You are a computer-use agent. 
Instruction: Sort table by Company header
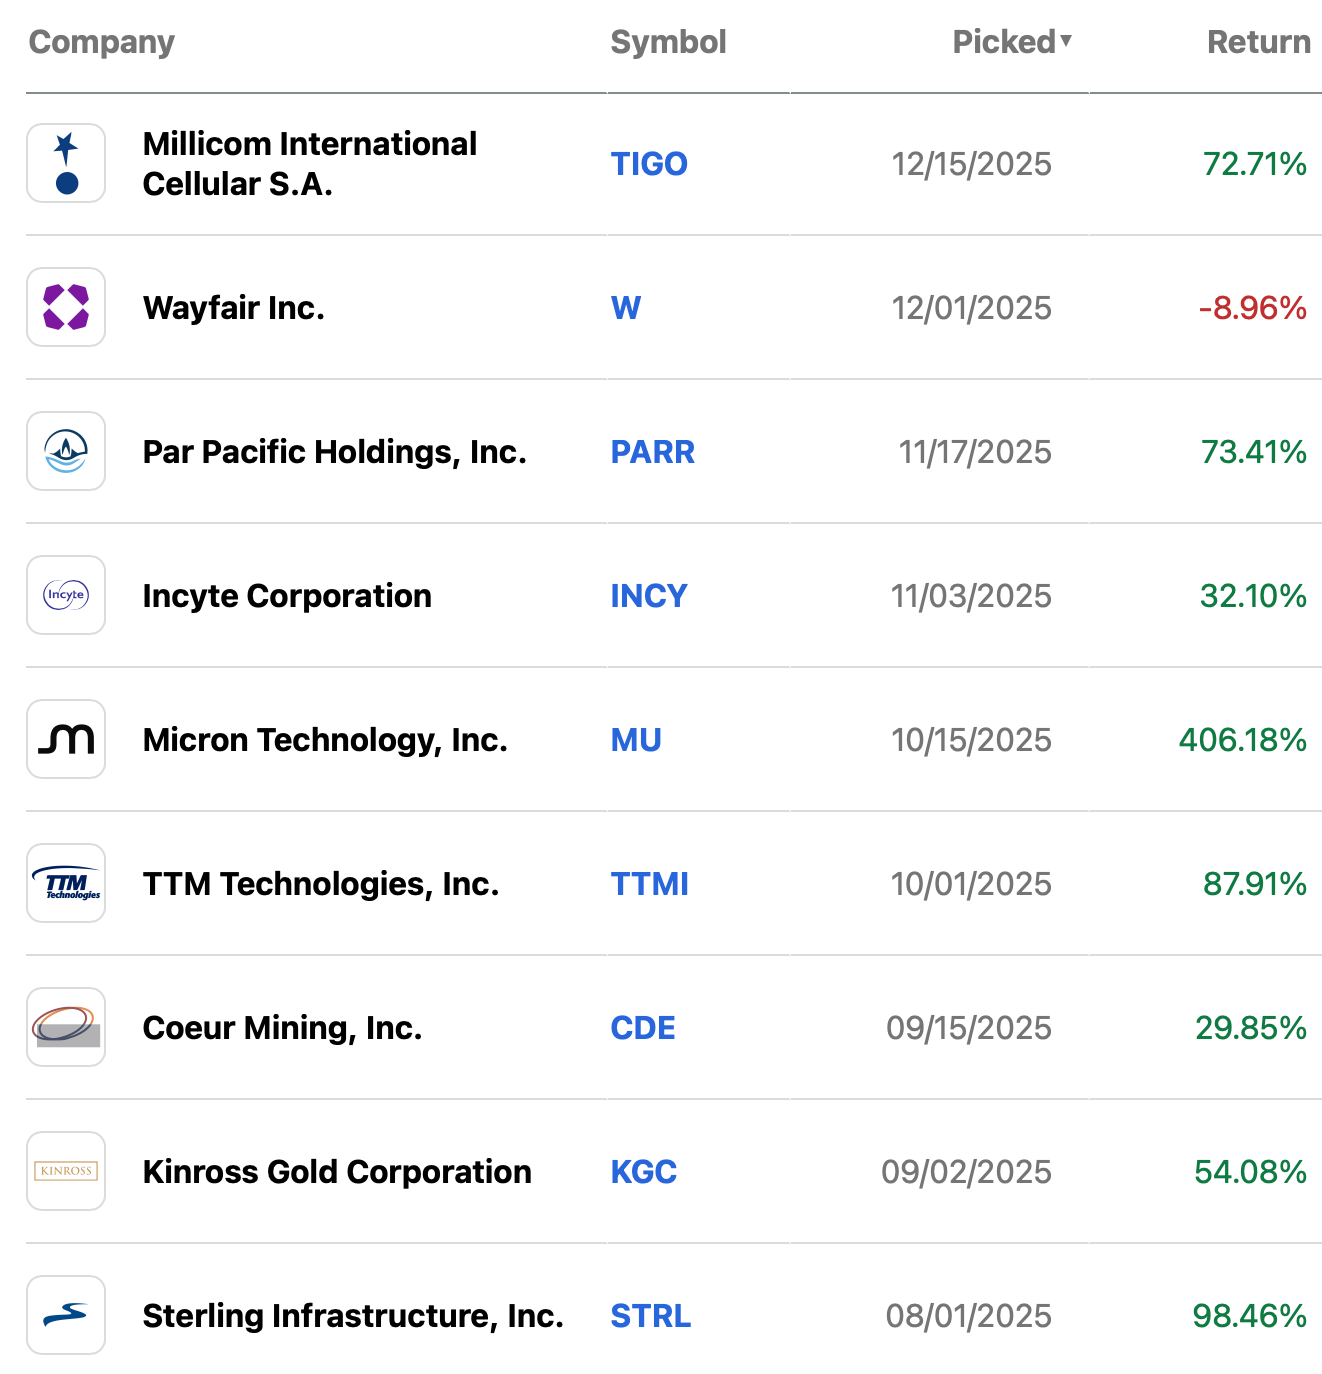[102, 42]
